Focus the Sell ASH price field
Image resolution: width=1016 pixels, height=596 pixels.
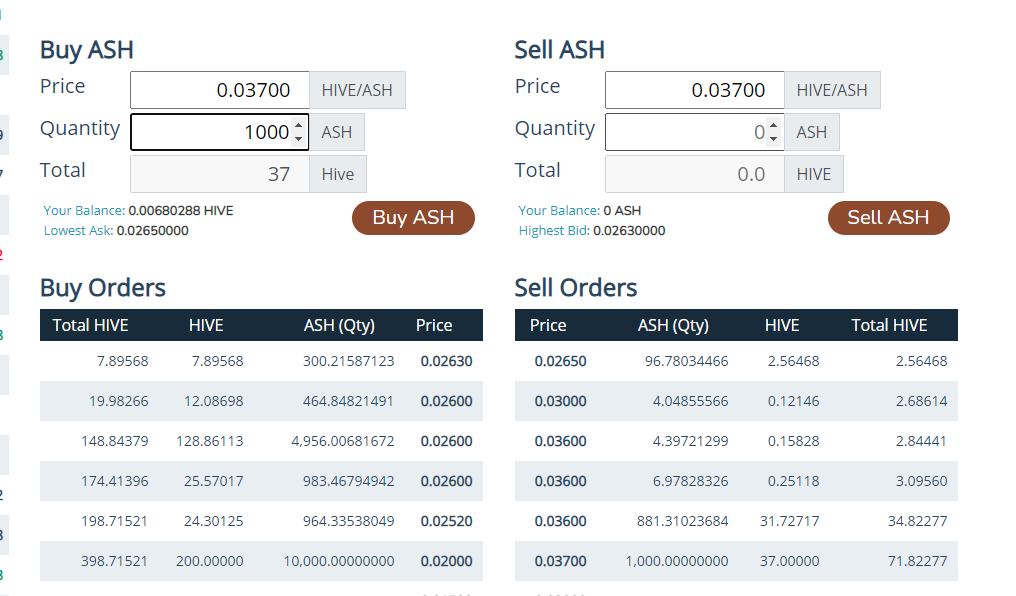pos(695,90)
